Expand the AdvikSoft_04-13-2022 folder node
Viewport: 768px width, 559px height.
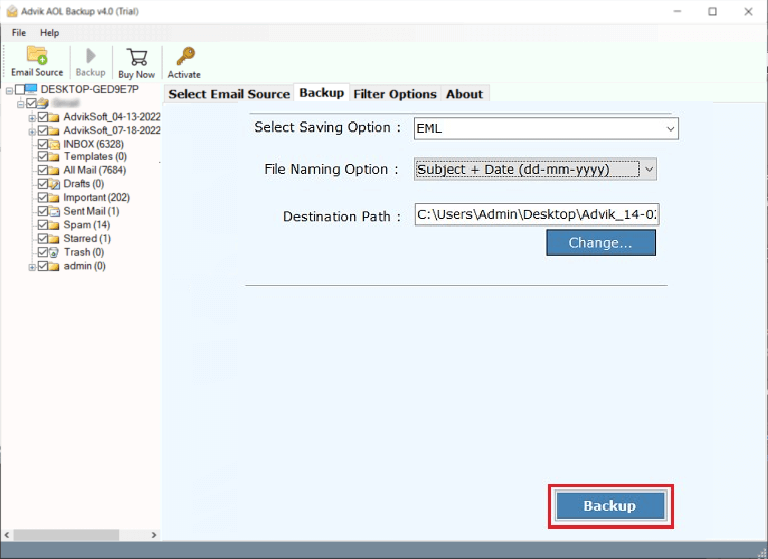(32, 118)
